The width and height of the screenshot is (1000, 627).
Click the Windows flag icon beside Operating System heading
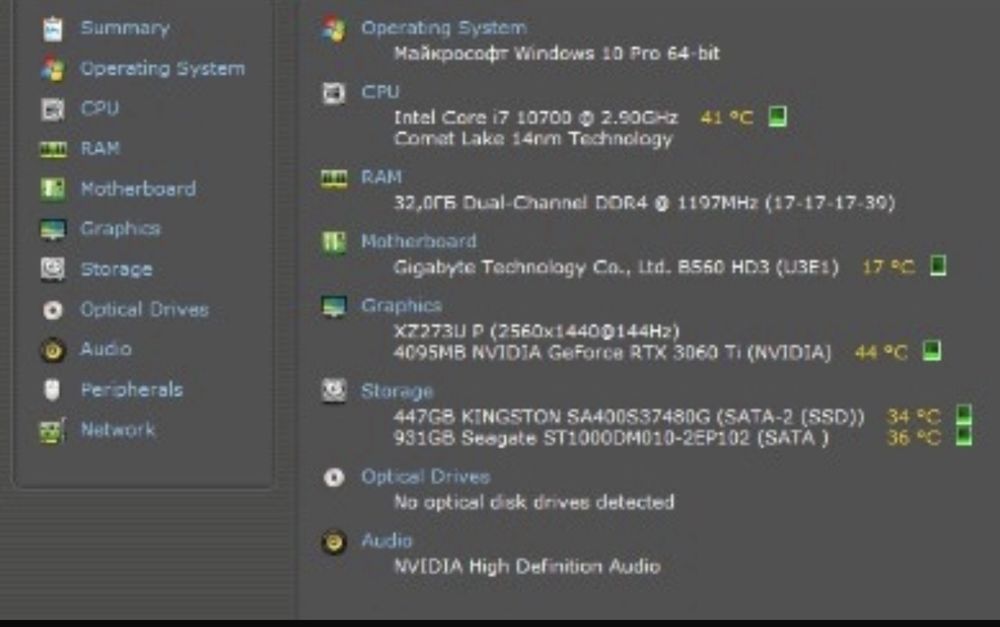click(334, 29)
